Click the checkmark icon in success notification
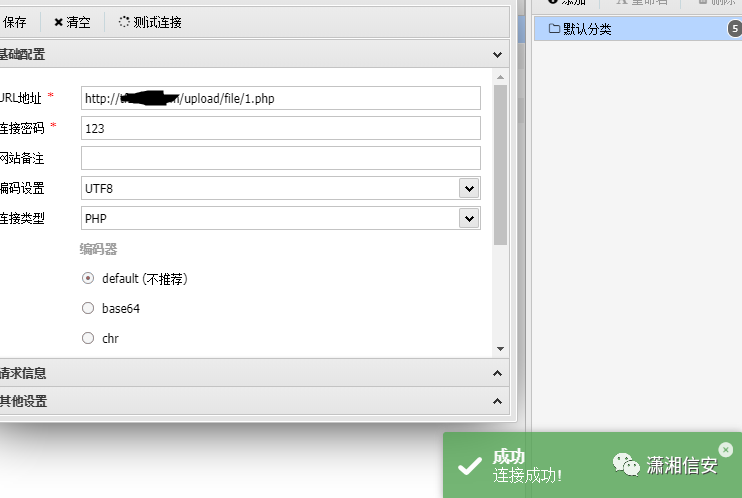The width and height of the screenshot is (742, 498). point(470,466)
